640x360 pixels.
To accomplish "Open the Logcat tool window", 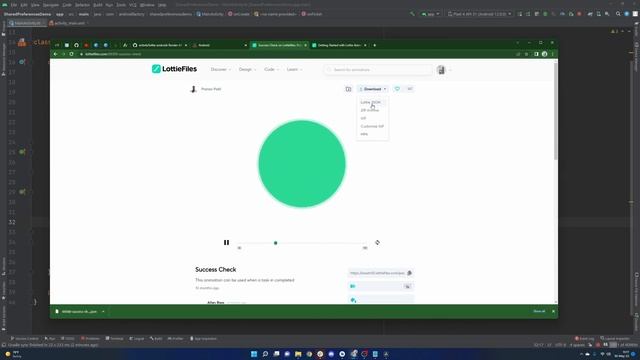I will point(137,339).
